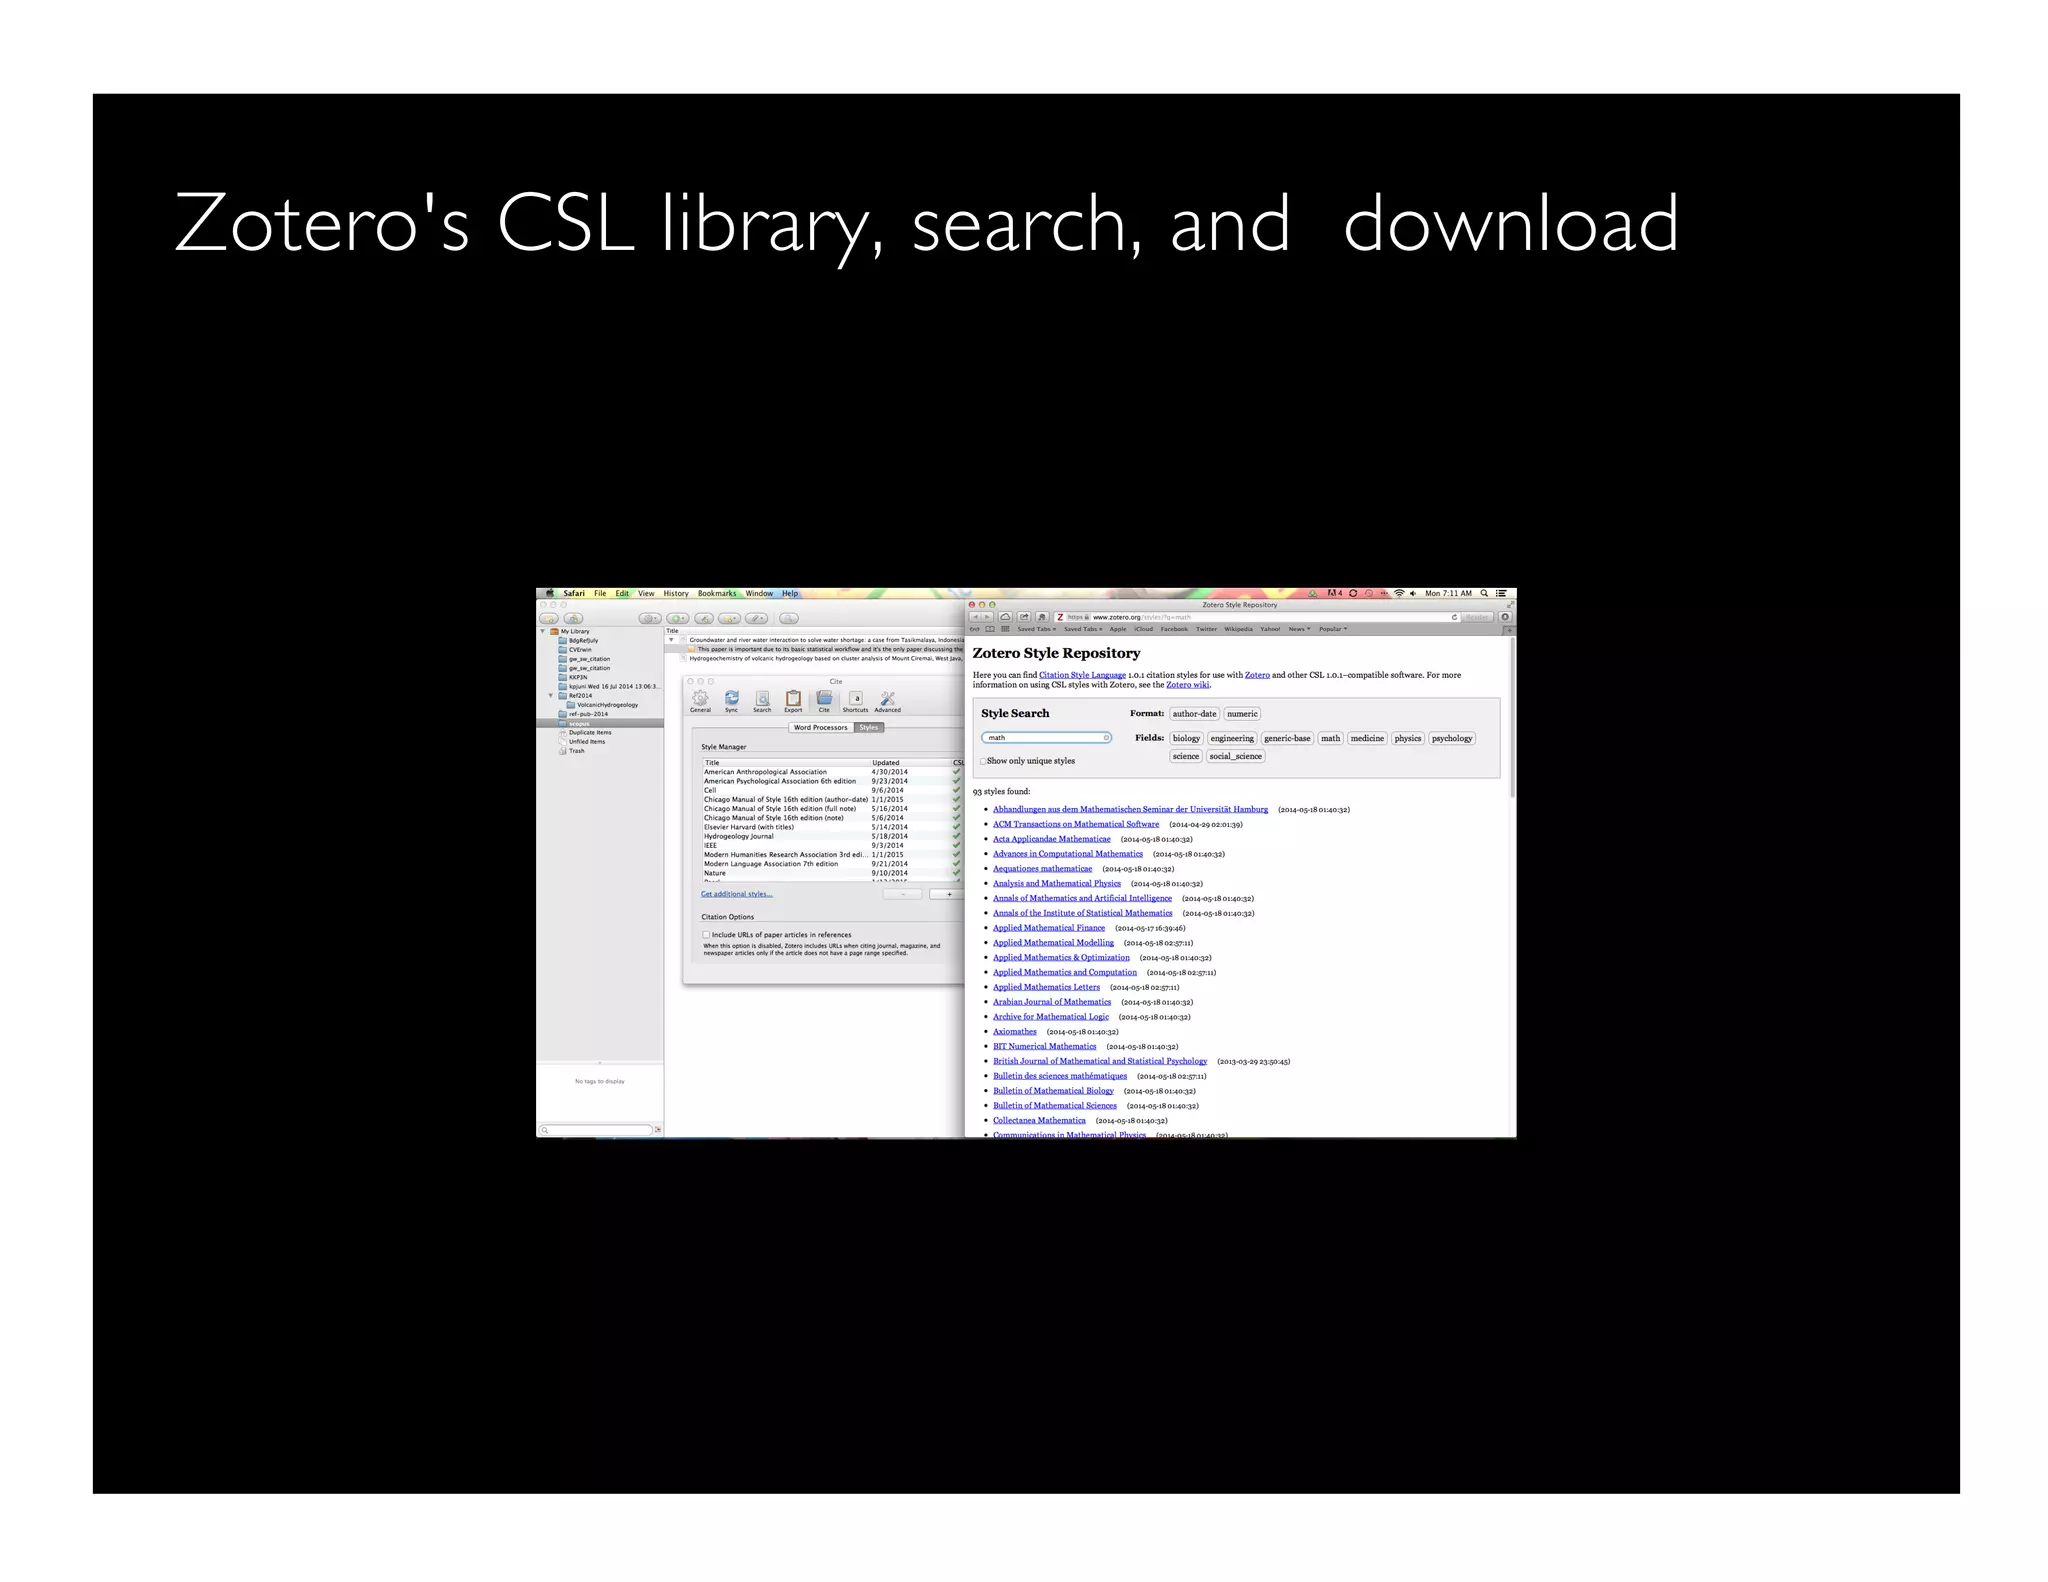Select the scopus collection

pyautogui.click(x=600, y=723)
